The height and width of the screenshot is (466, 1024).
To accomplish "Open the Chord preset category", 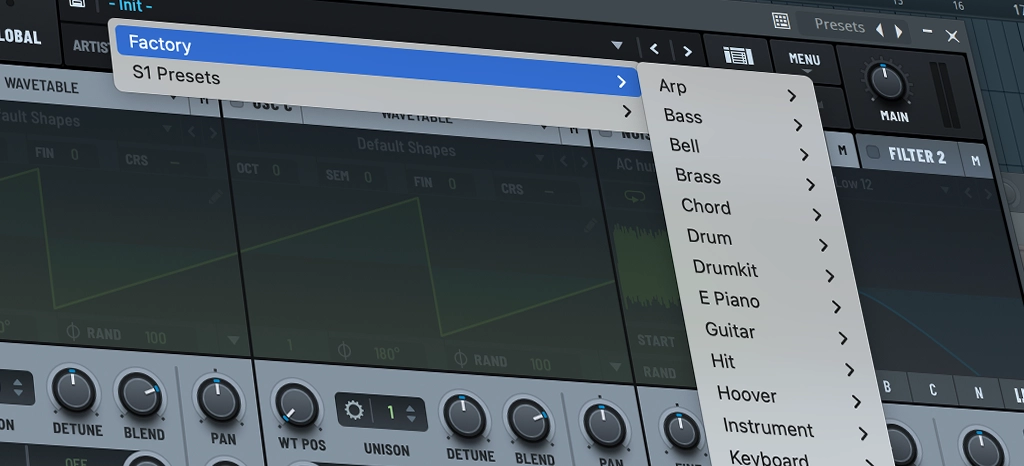I will tap(706, 207).
